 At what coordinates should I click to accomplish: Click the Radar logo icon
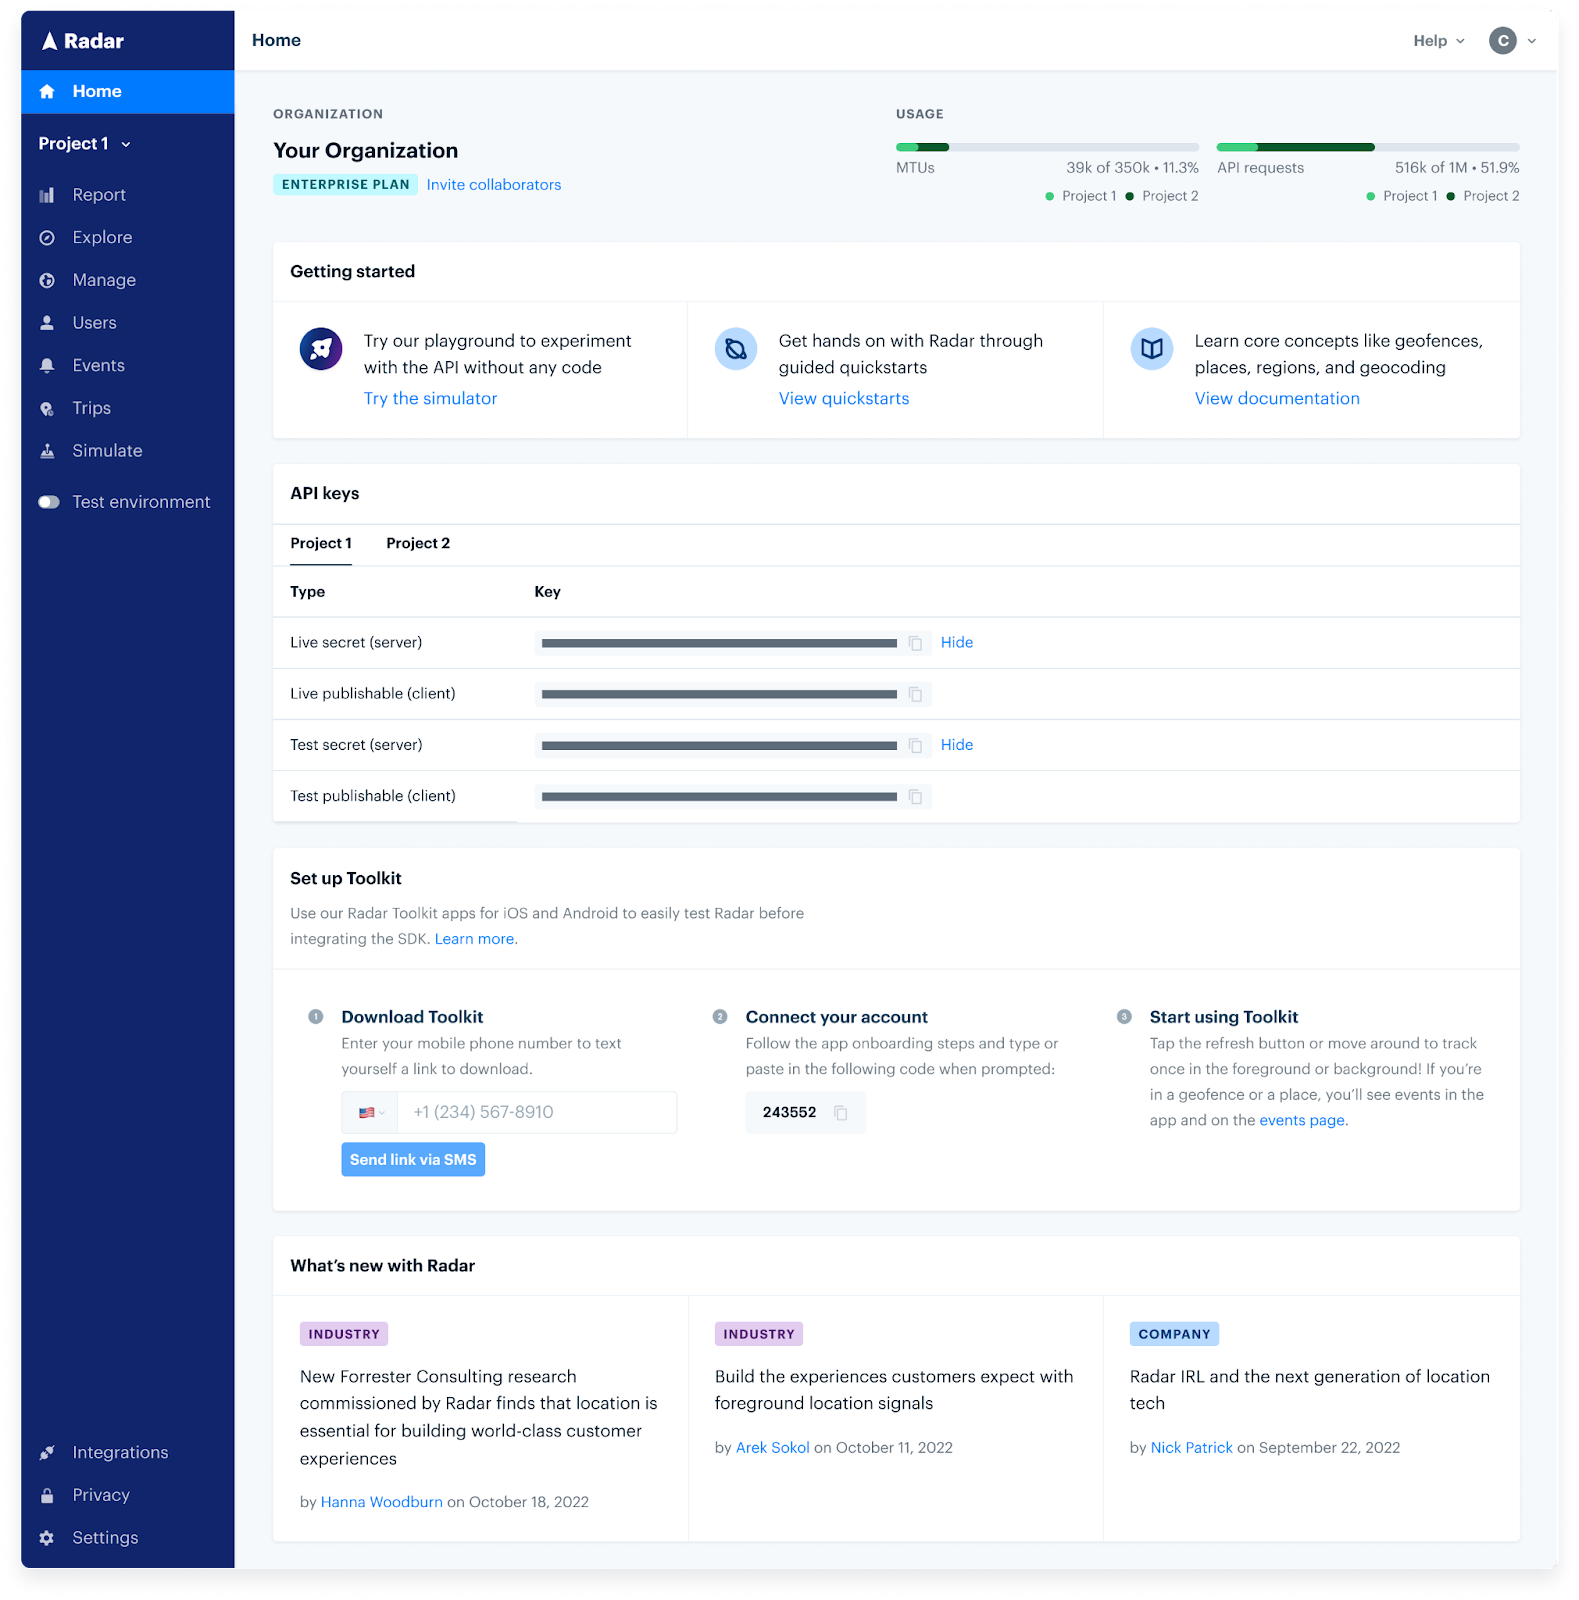[49, 41]
